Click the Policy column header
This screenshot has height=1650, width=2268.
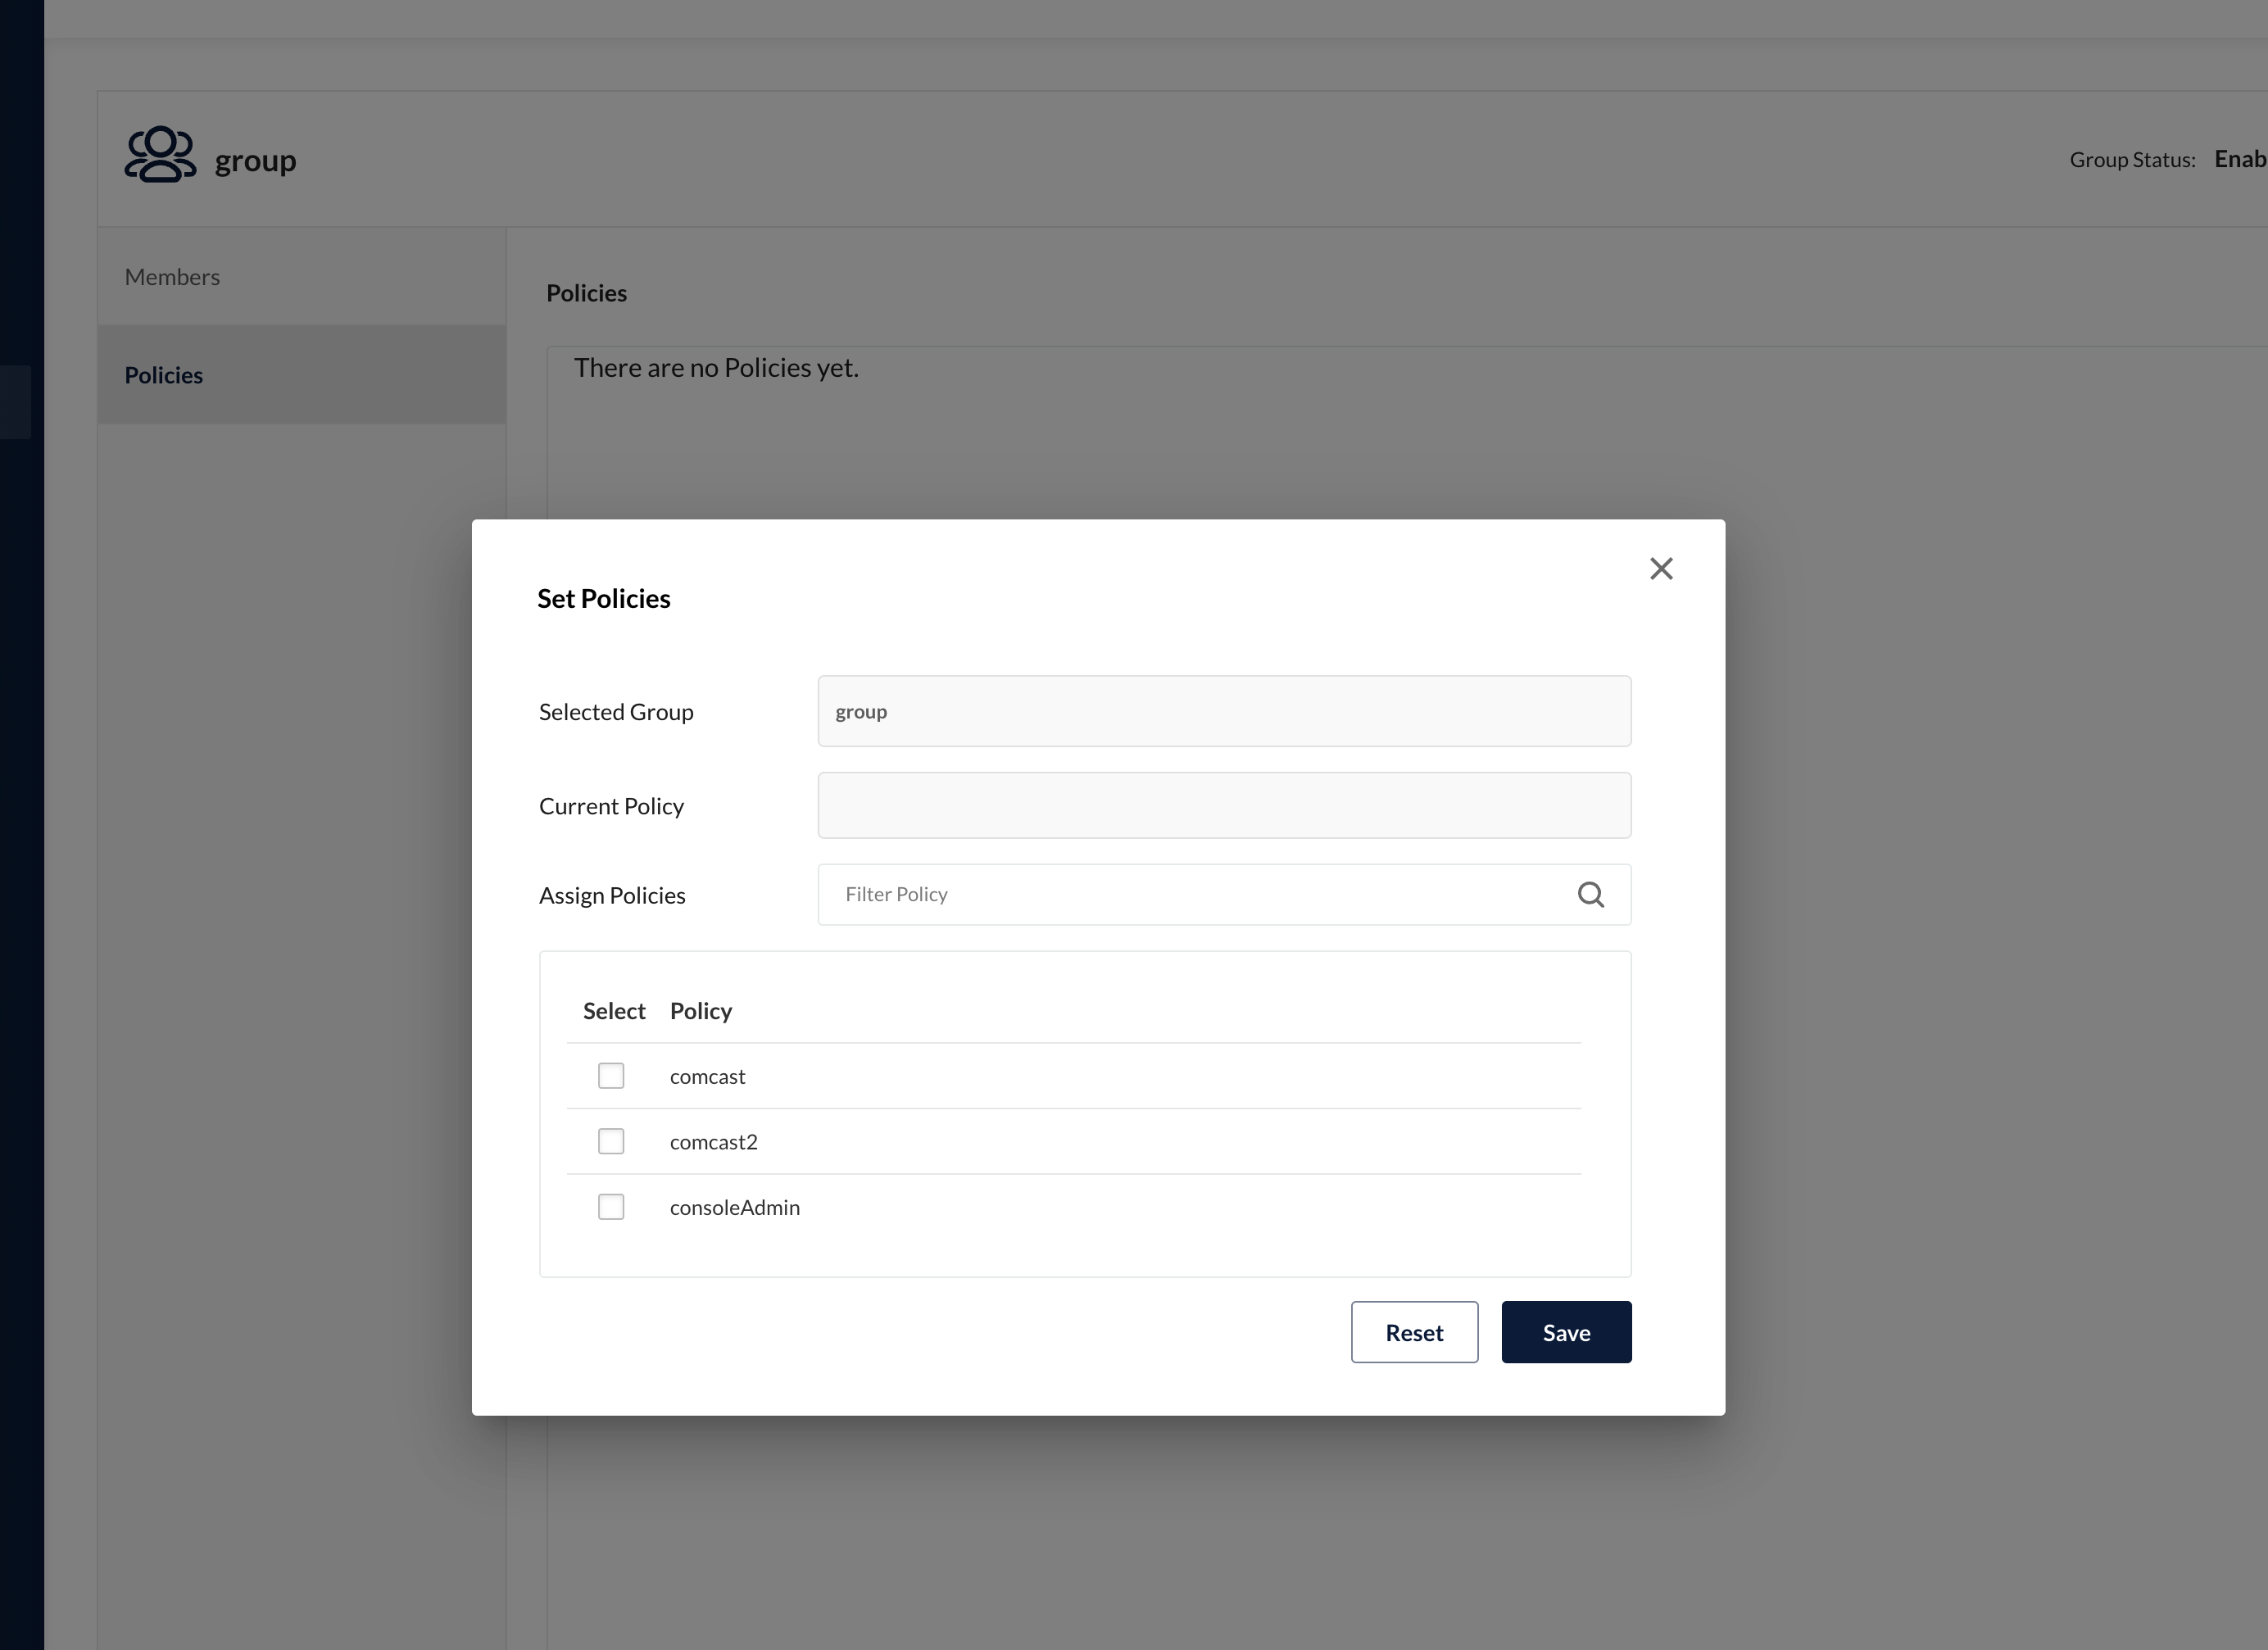(700, 1011)
